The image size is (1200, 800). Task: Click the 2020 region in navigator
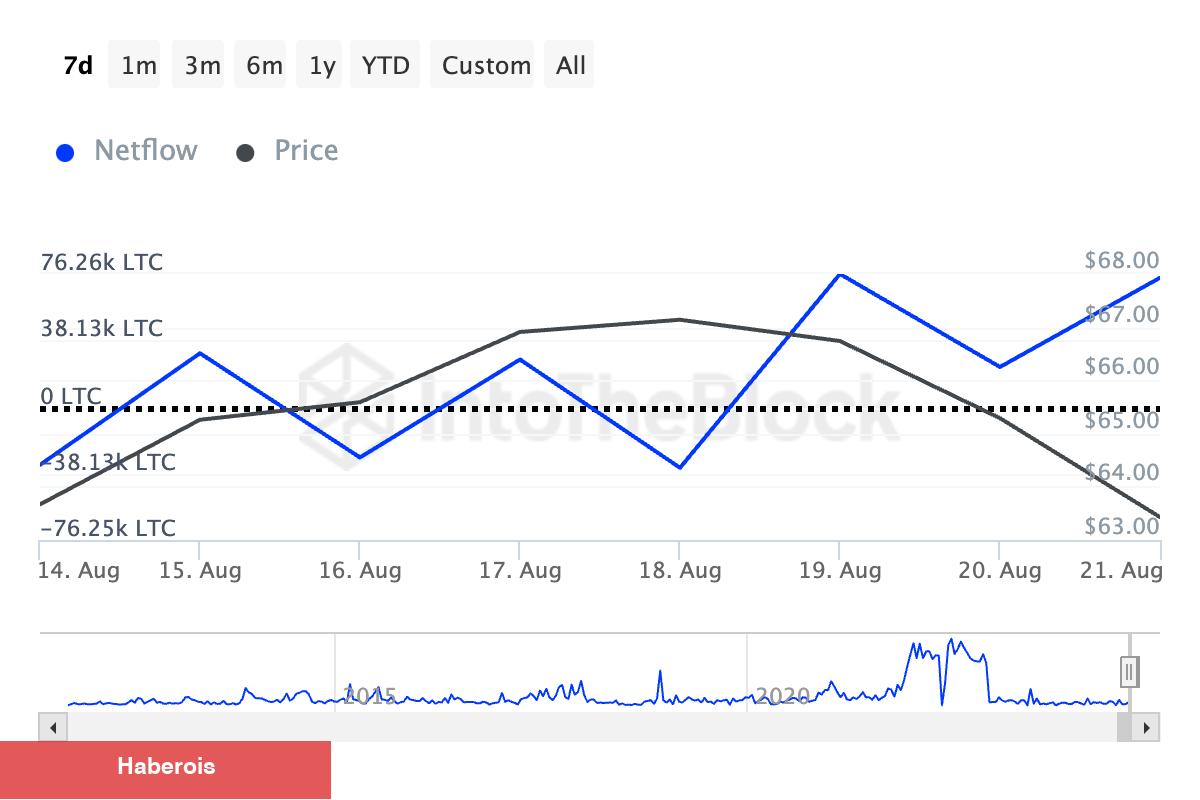(x=780, y=694)
